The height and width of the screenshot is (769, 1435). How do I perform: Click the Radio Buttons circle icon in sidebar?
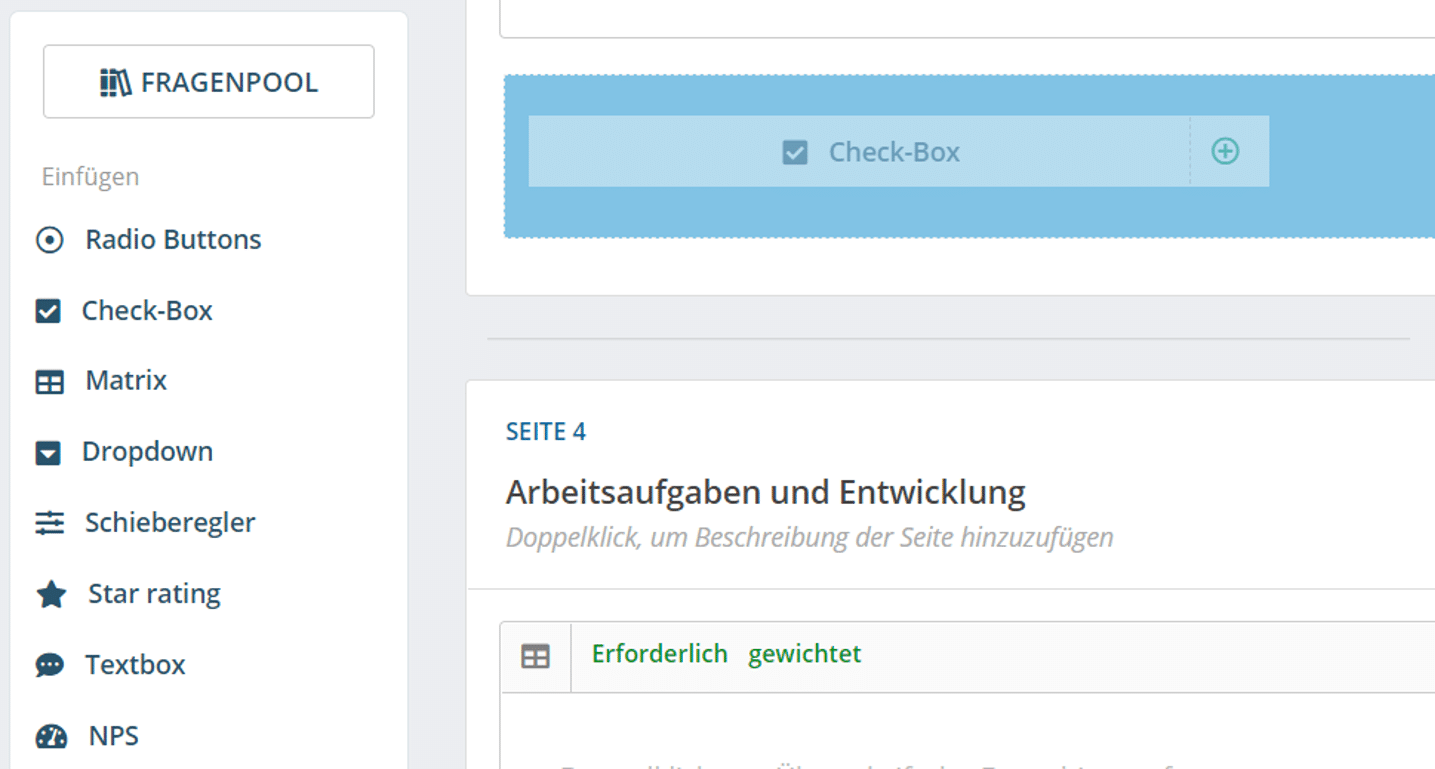(x=49, y=240)
